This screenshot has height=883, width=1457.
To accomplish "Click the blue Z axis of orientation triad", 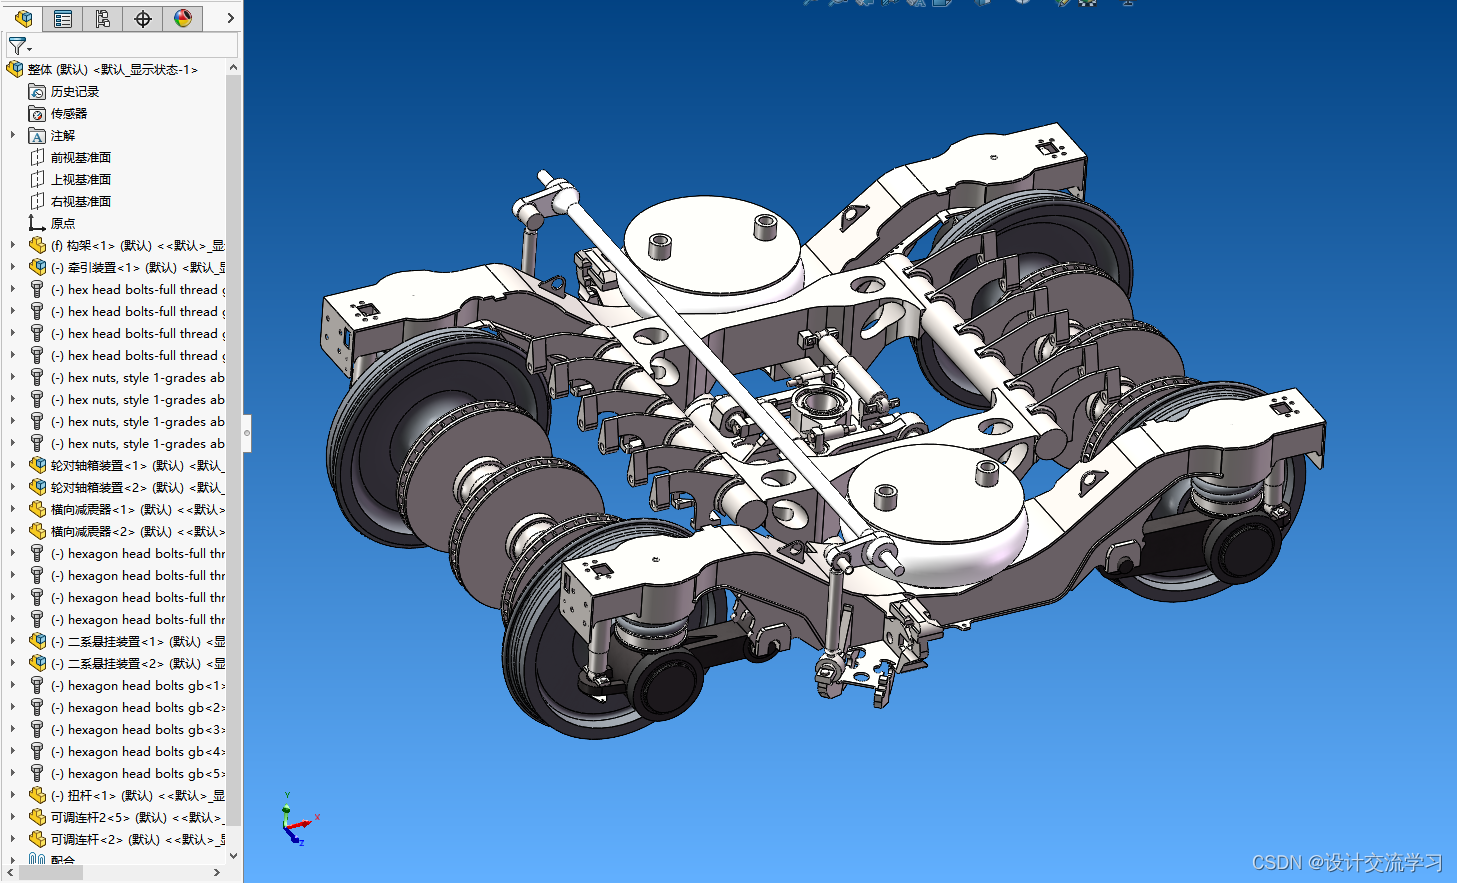I will 294,835.
